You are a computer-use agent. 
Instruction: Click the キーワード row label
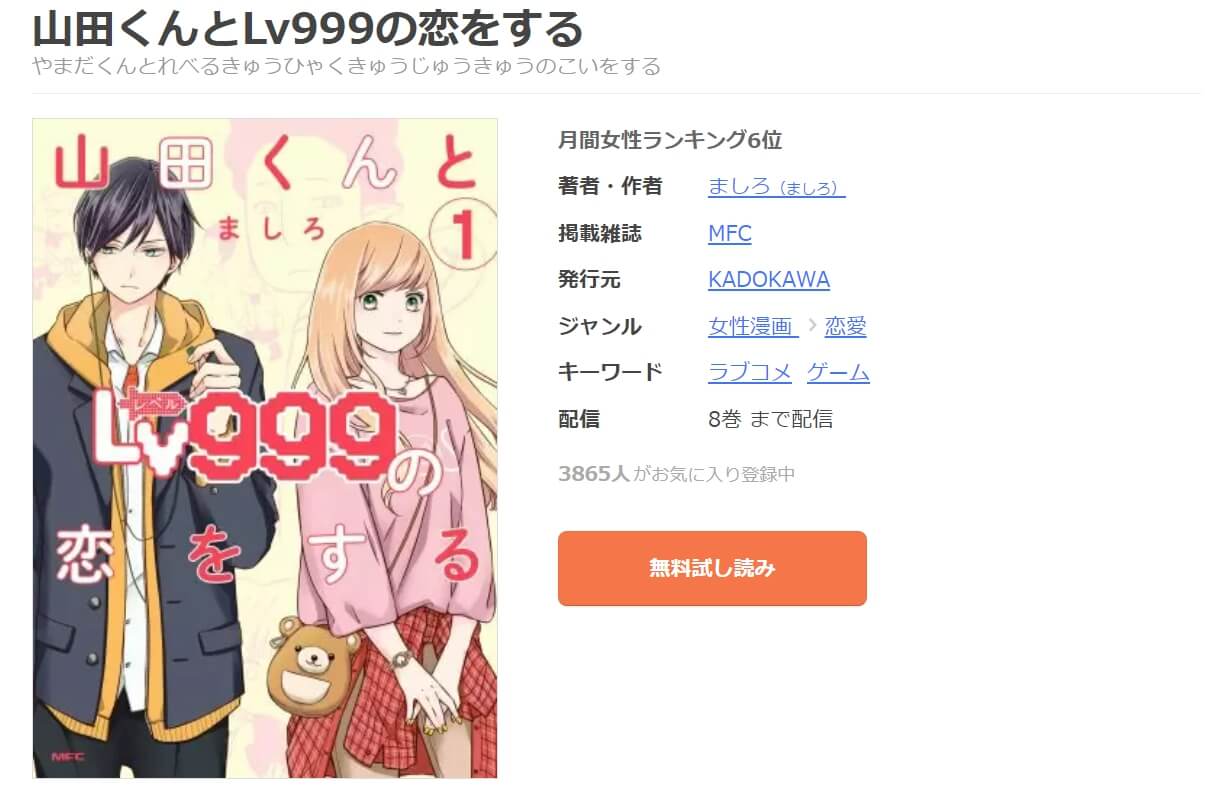coord(610,372)
